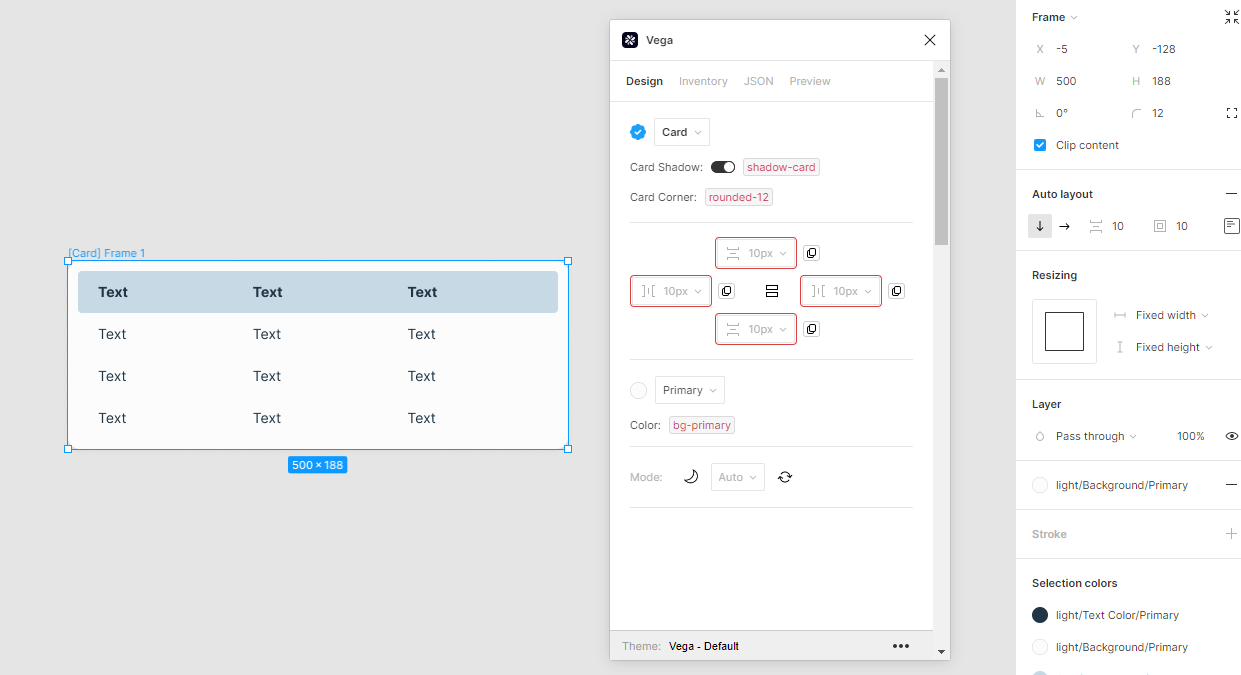Close the Vega plugin window
Image resolution: width=1241 pixels, height=675 pixels.
click(x=930, y=40)
